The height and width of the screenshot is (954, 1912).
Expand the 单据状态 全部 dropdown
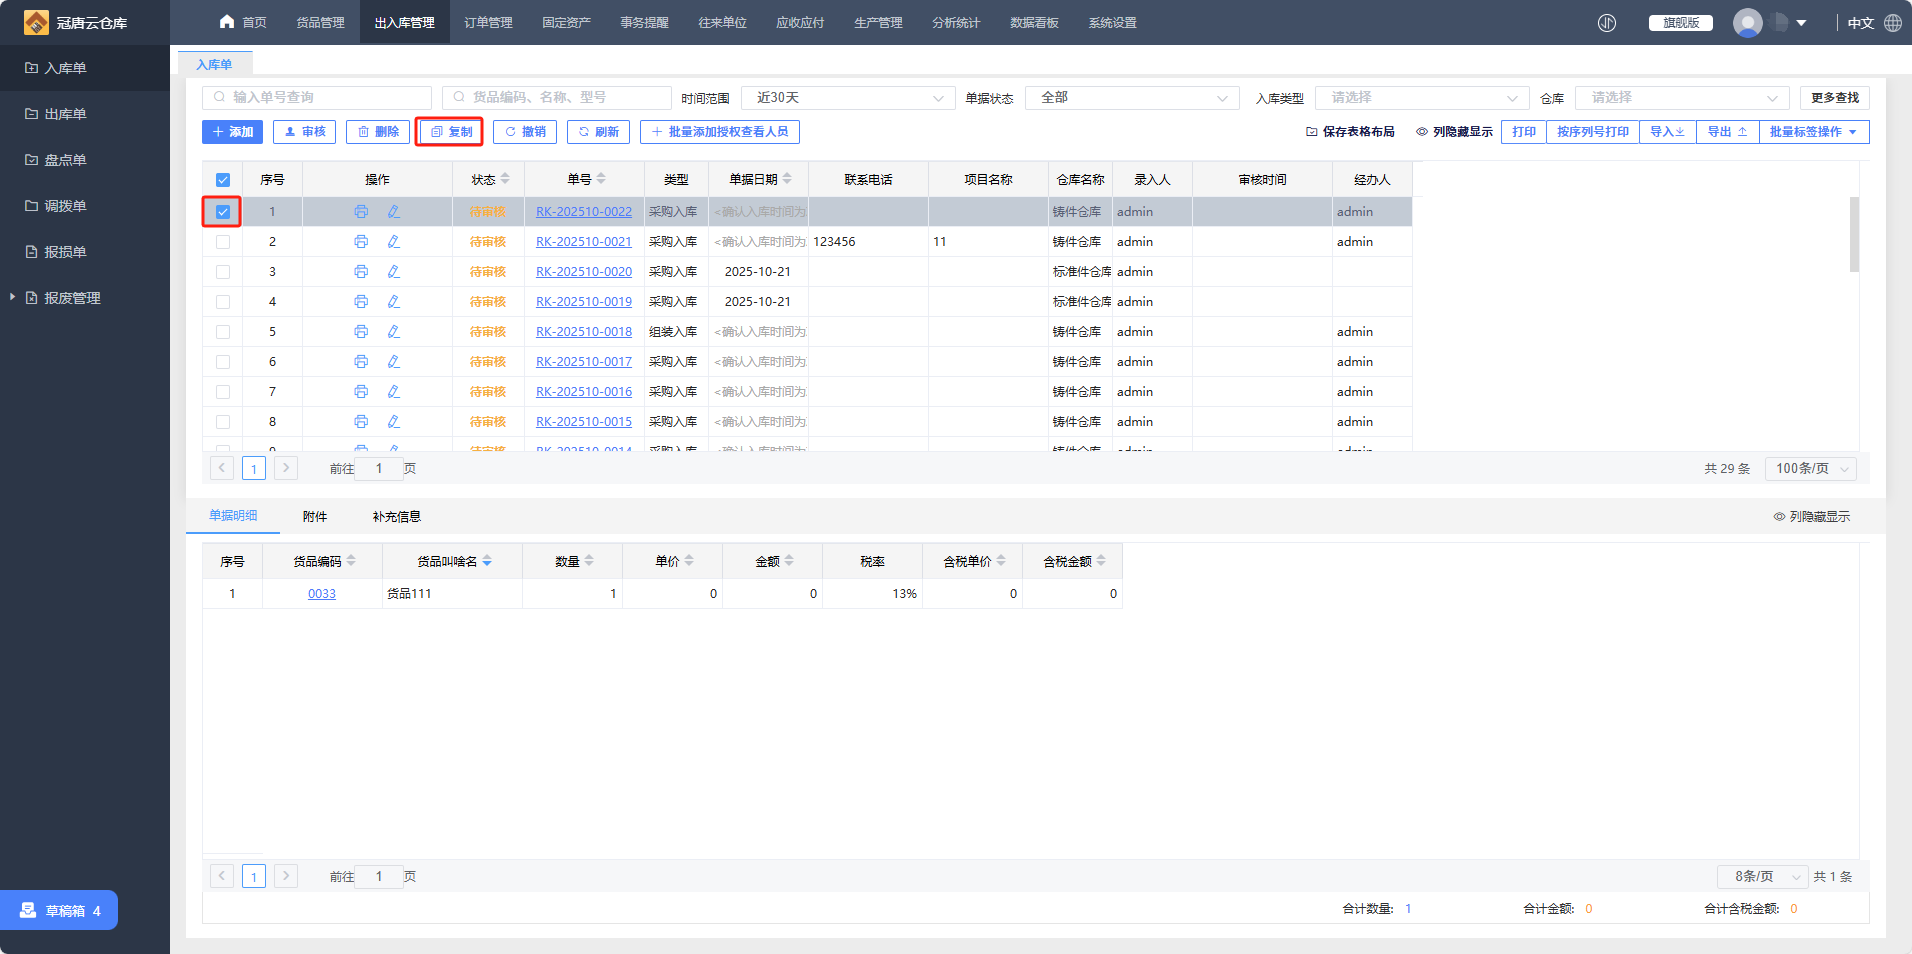pyautogui.click(x=1131, y=98)
